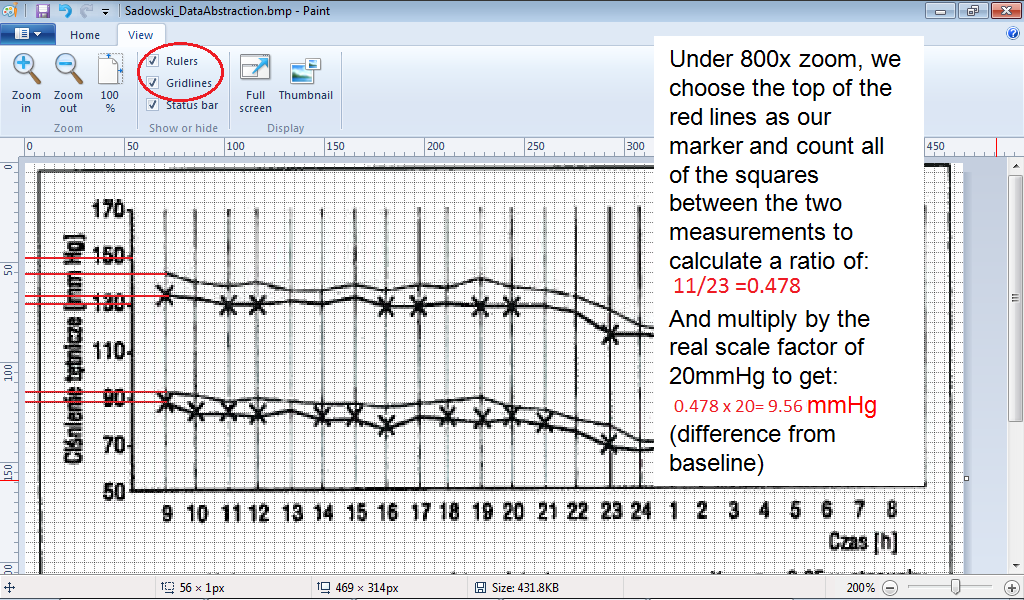The height and width of the screenshot is (600, 1024).
Task: Click the Zoom in magnifier icon
Action: click(27, 70)
